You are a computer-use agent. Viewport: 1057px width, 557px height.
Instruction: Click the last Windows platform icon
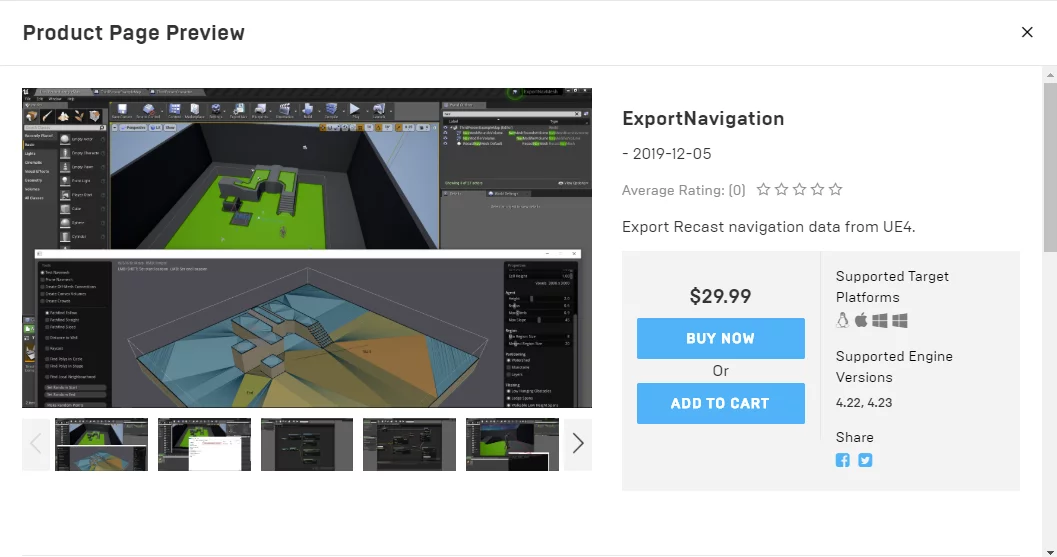900,321
